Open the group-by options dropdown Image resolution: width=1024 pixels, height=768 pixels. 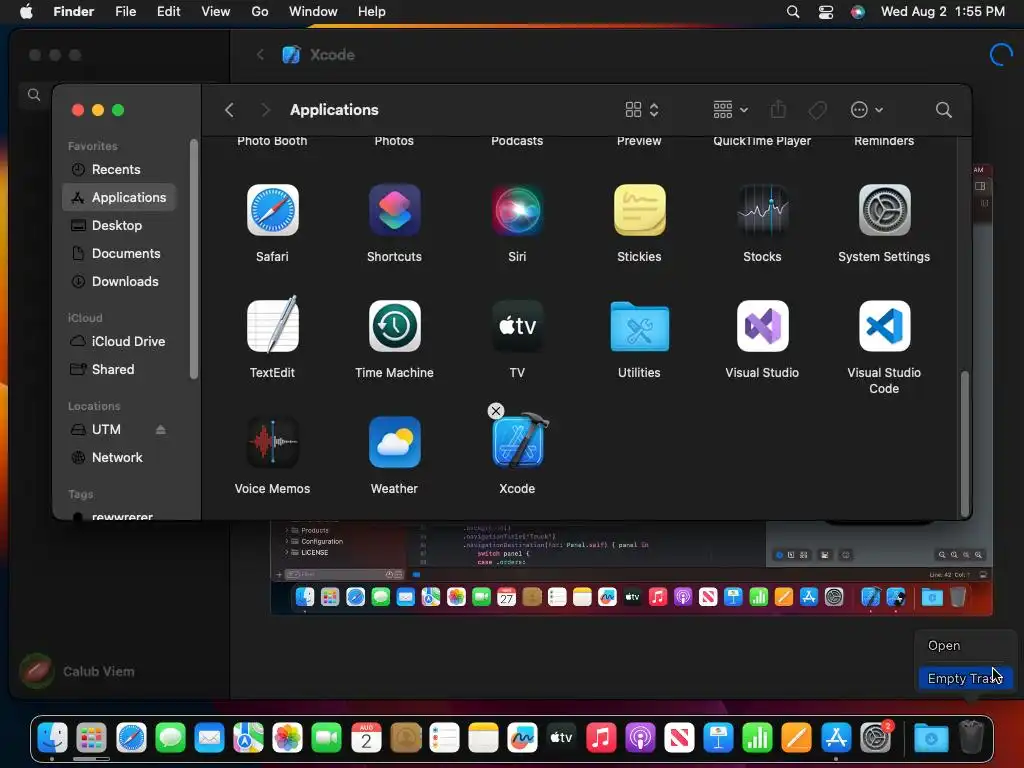coord(731,110)
